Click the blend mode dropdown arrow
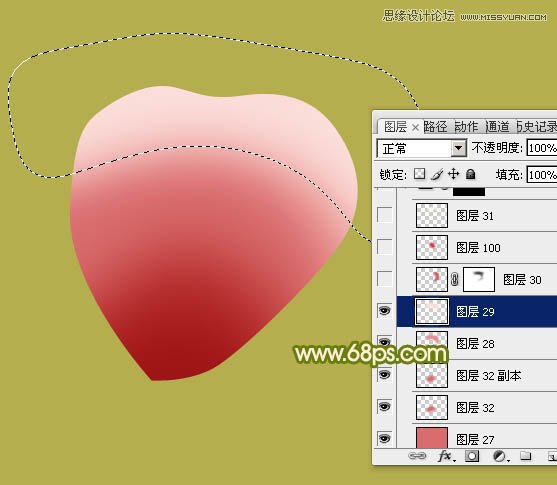Screen dimensions: 557x485 click(x=459, y=148)
